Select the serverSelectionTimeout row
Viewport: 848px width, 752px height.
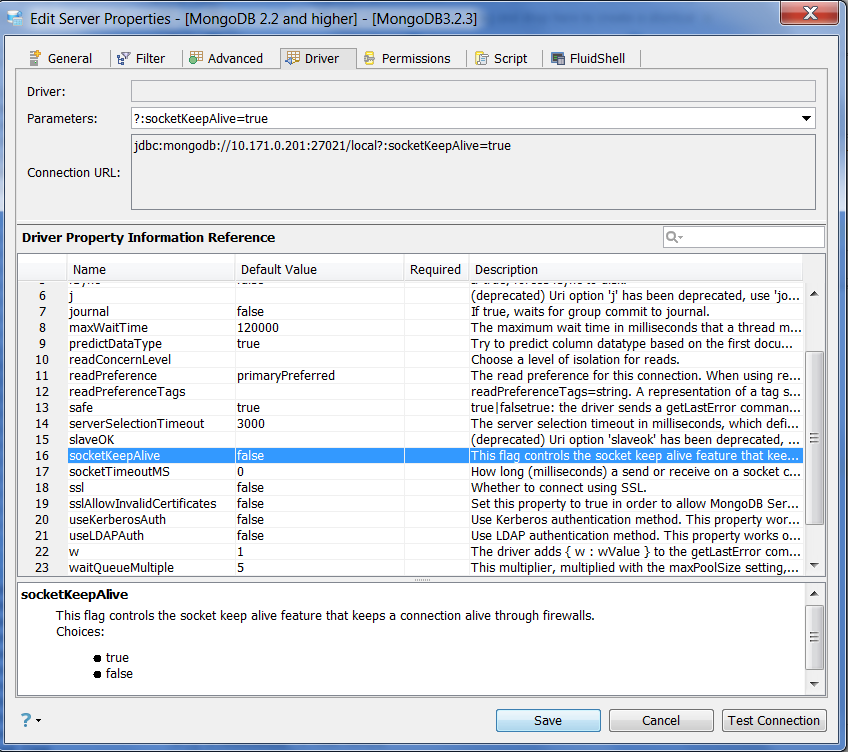411,424
